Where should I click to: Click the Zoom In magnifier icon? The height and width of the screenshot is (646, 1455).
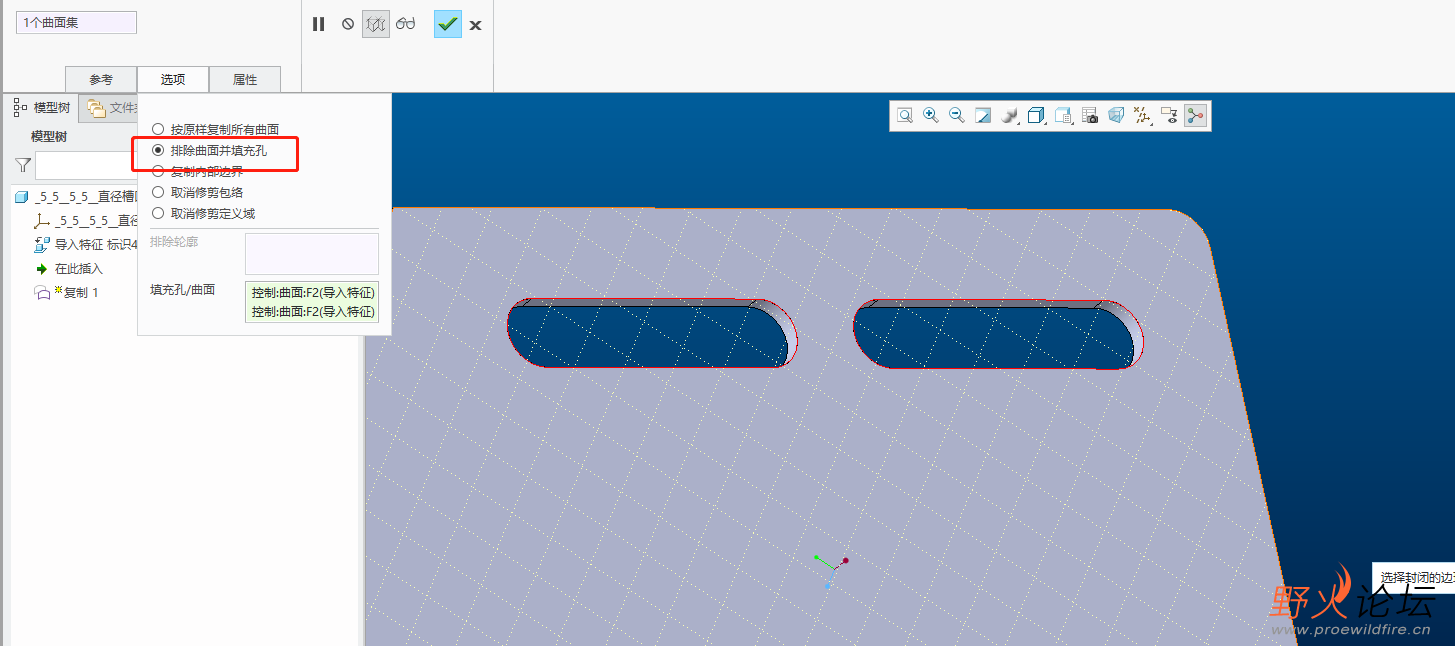tap(931, 116)
